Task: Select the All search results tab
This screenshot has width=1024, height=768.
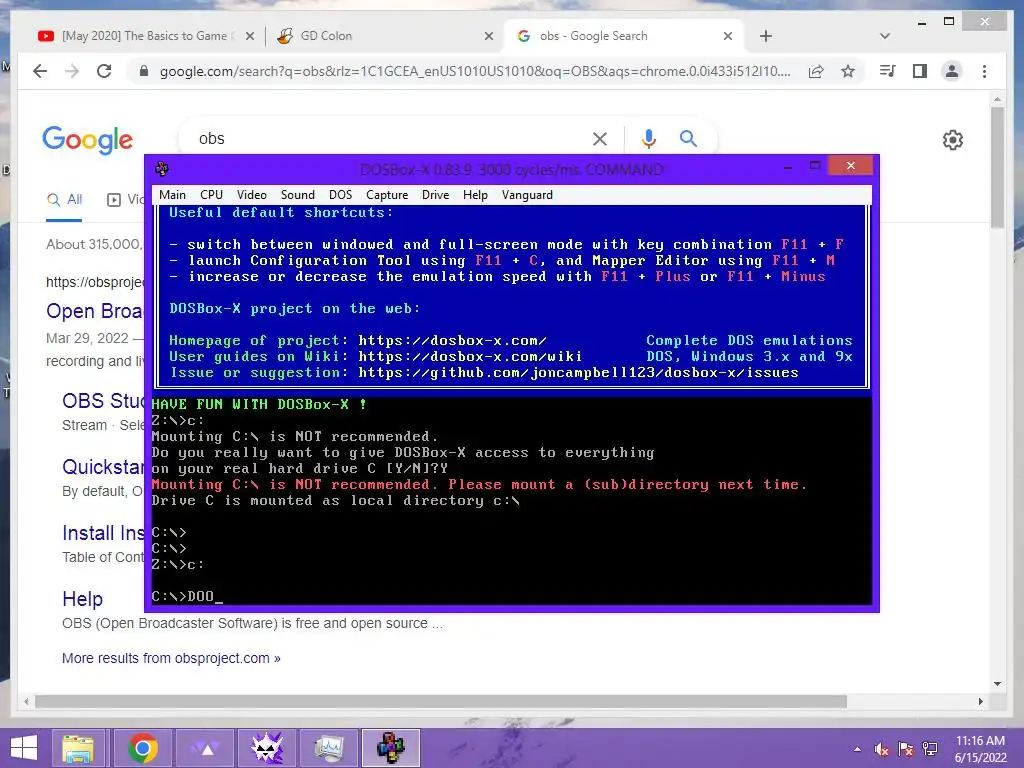Action: (64, 200)
